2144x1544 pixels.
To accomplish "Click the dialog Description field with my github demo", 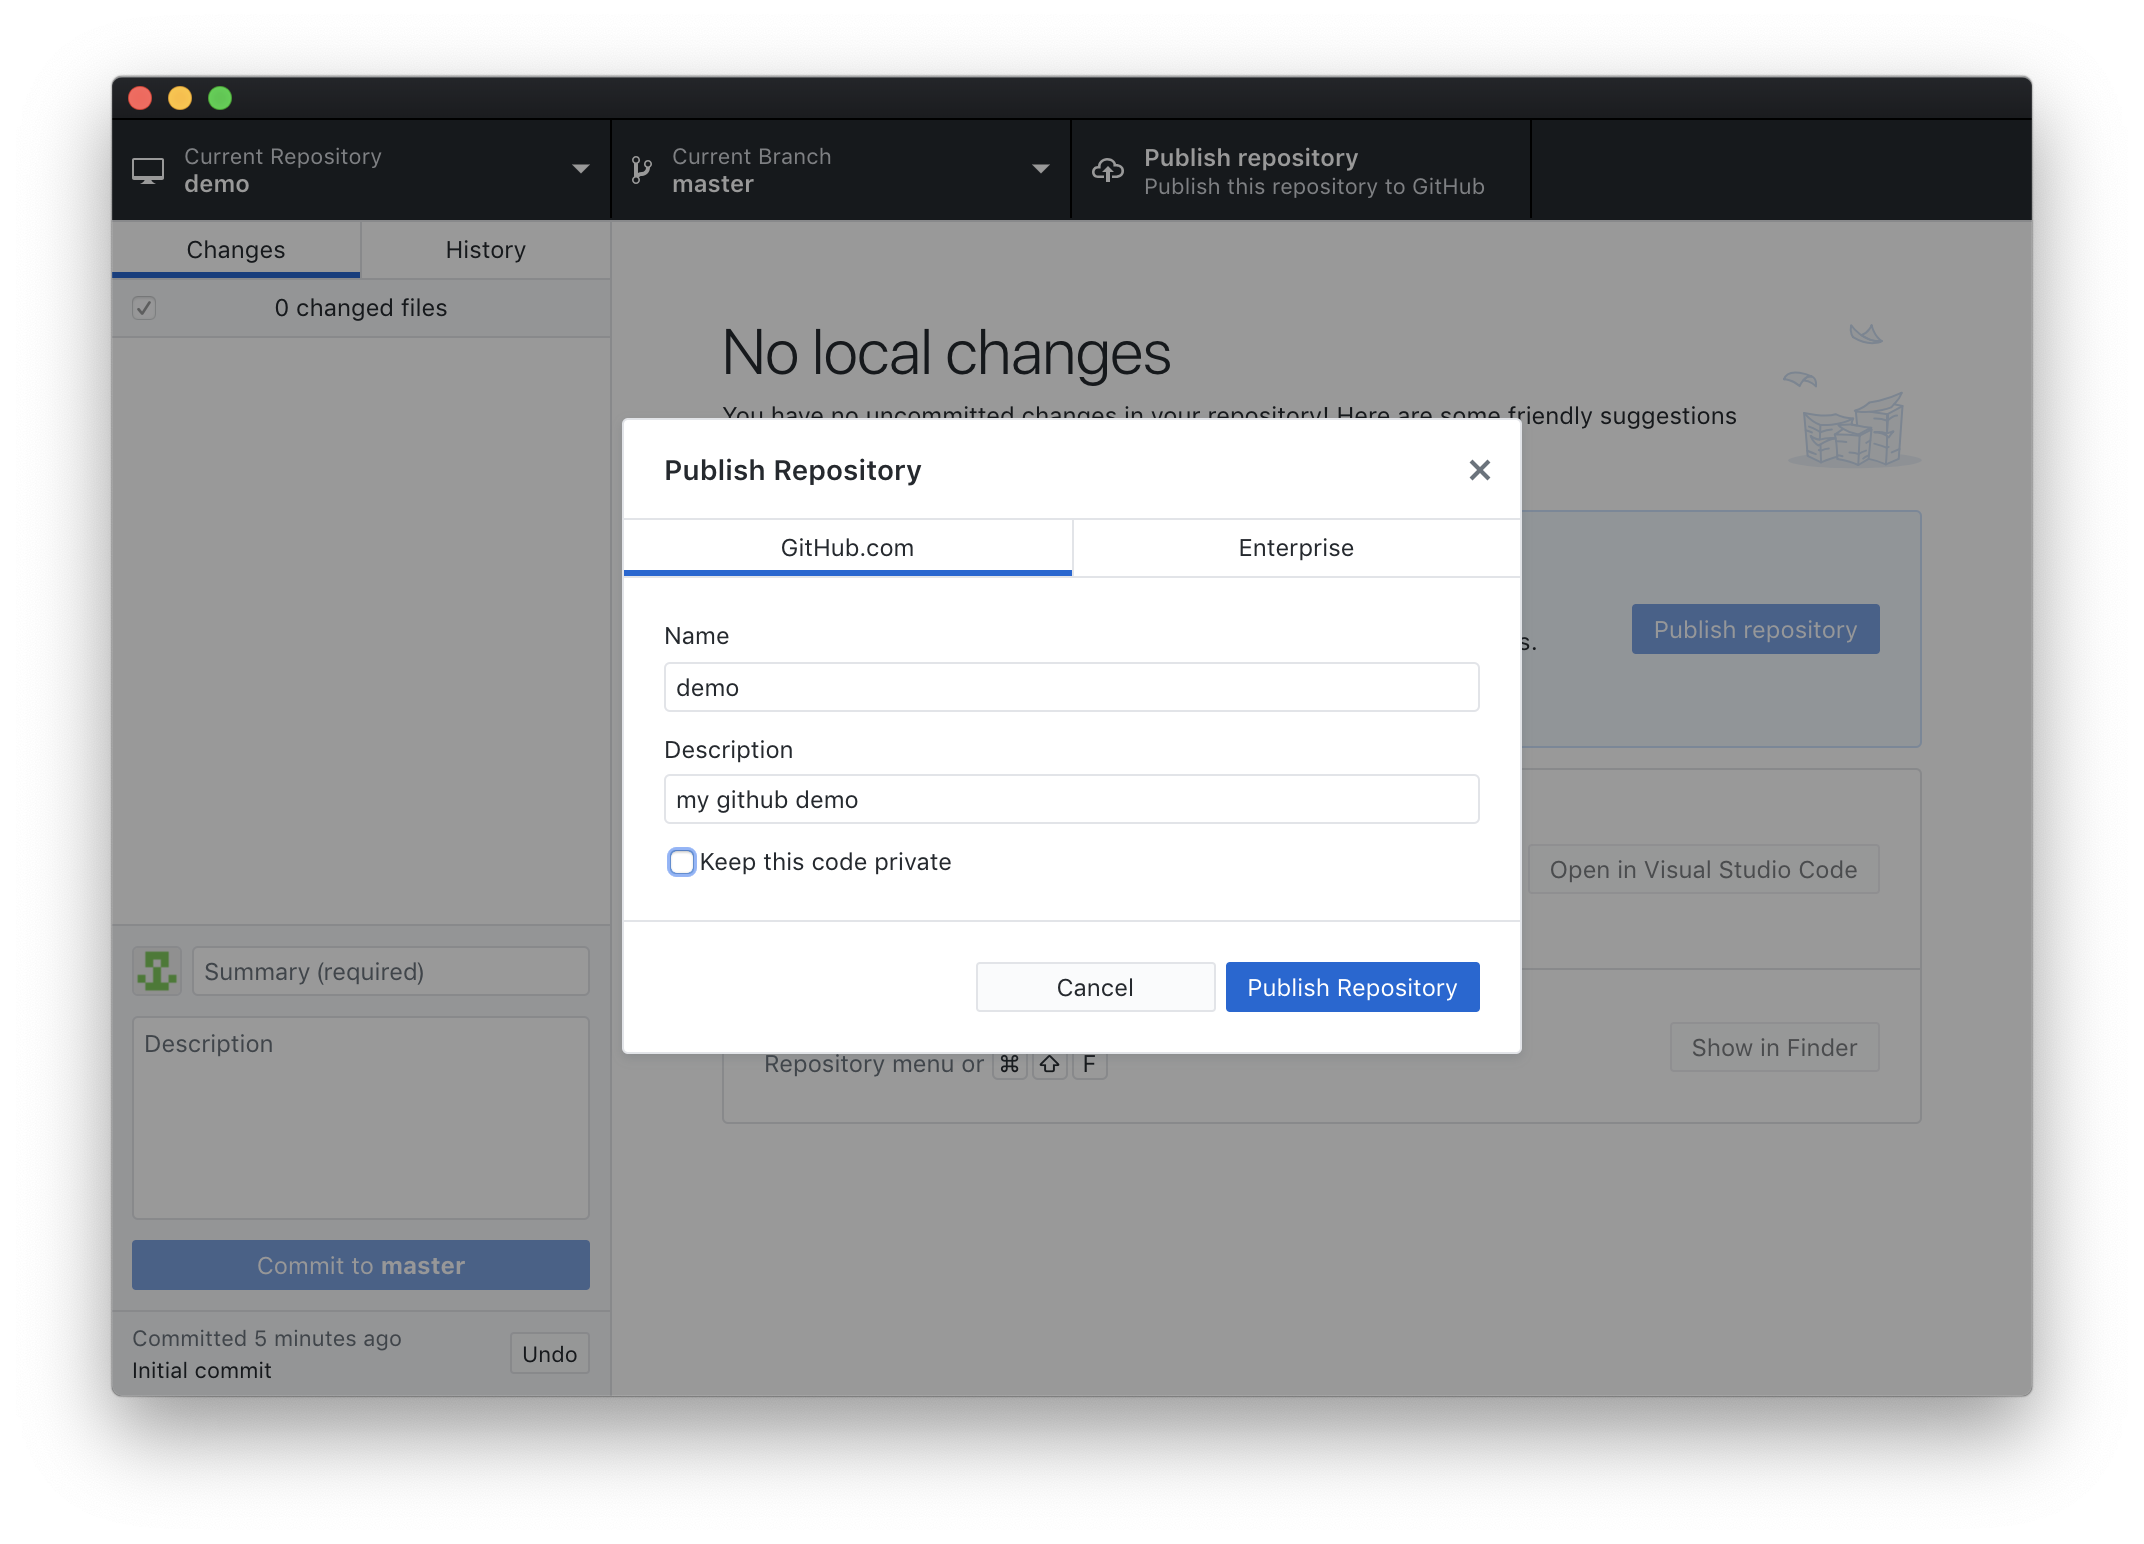I will click(x=1071, y=800).
